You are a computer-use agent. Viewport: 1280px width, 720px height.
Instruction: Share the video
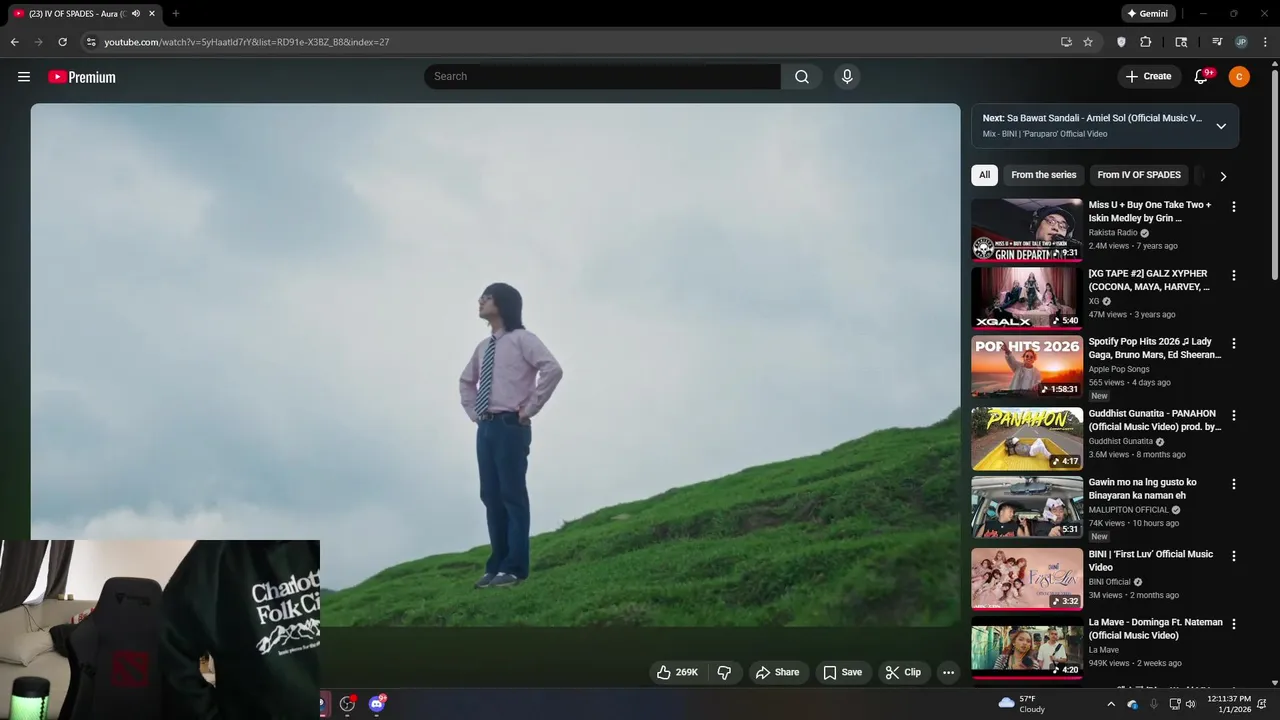point(777,672)
